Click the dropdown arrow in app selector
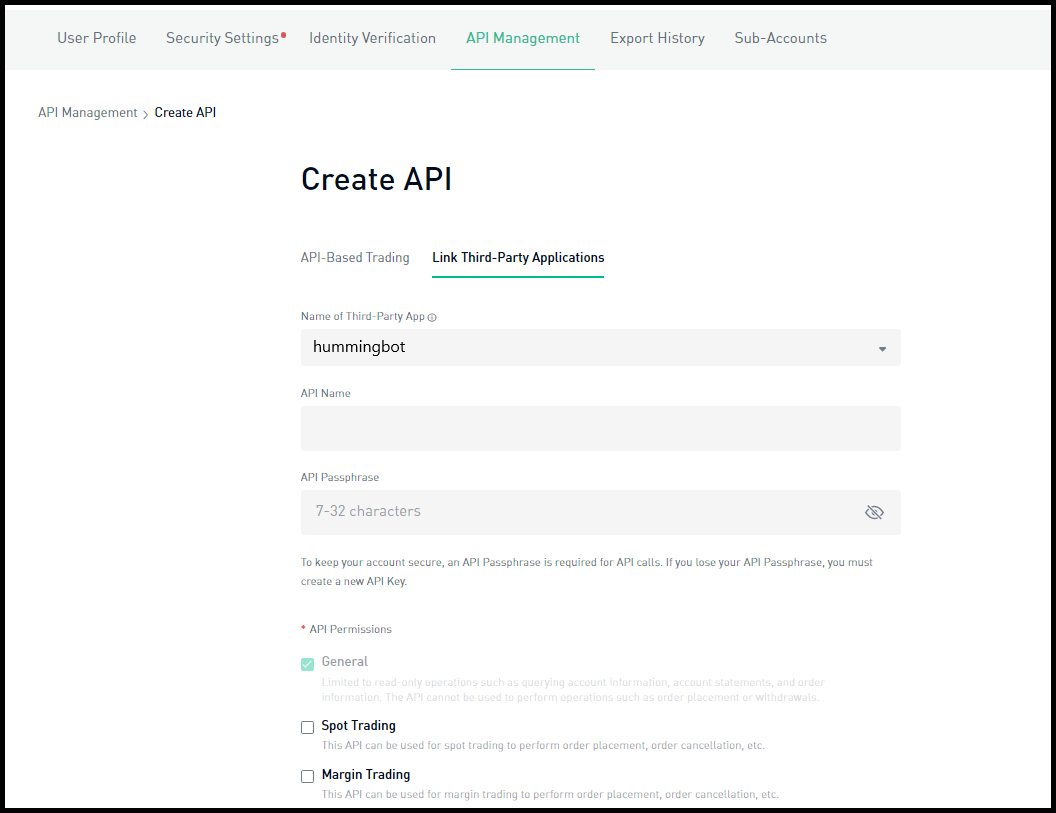 click(x=882, y=349)
